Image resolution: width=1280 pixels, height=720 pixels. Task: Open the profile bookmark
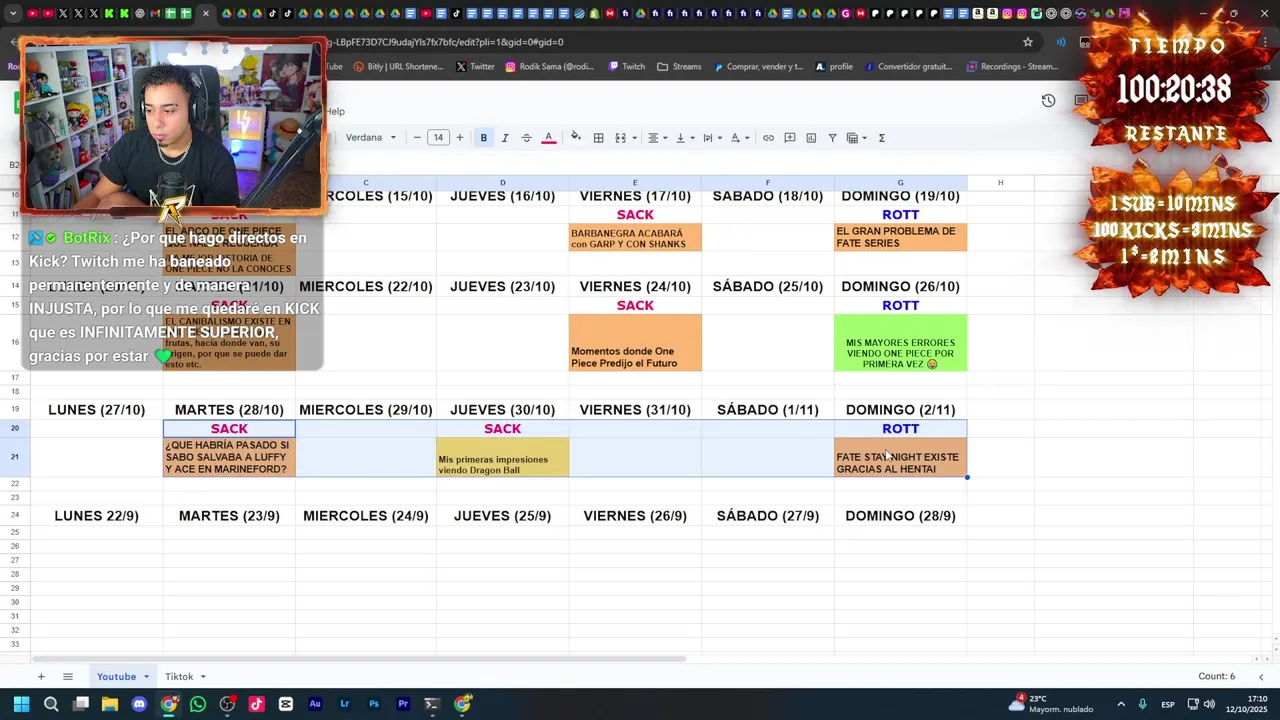pos(834,67)
